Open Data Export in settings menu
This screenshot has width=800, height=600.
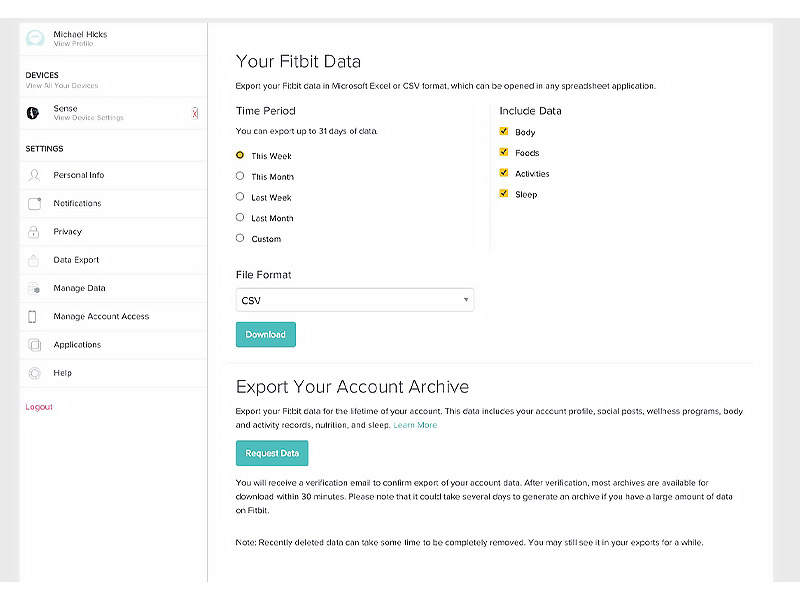pos(76,260)
